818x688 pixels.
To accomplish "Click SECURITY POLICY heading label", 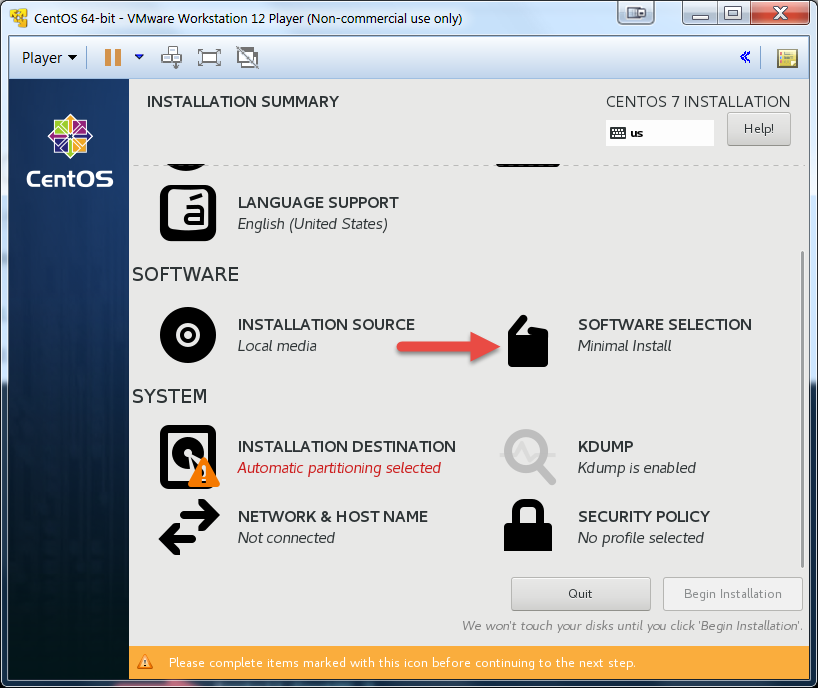I will pyautogui.click(x=644, y=516).
